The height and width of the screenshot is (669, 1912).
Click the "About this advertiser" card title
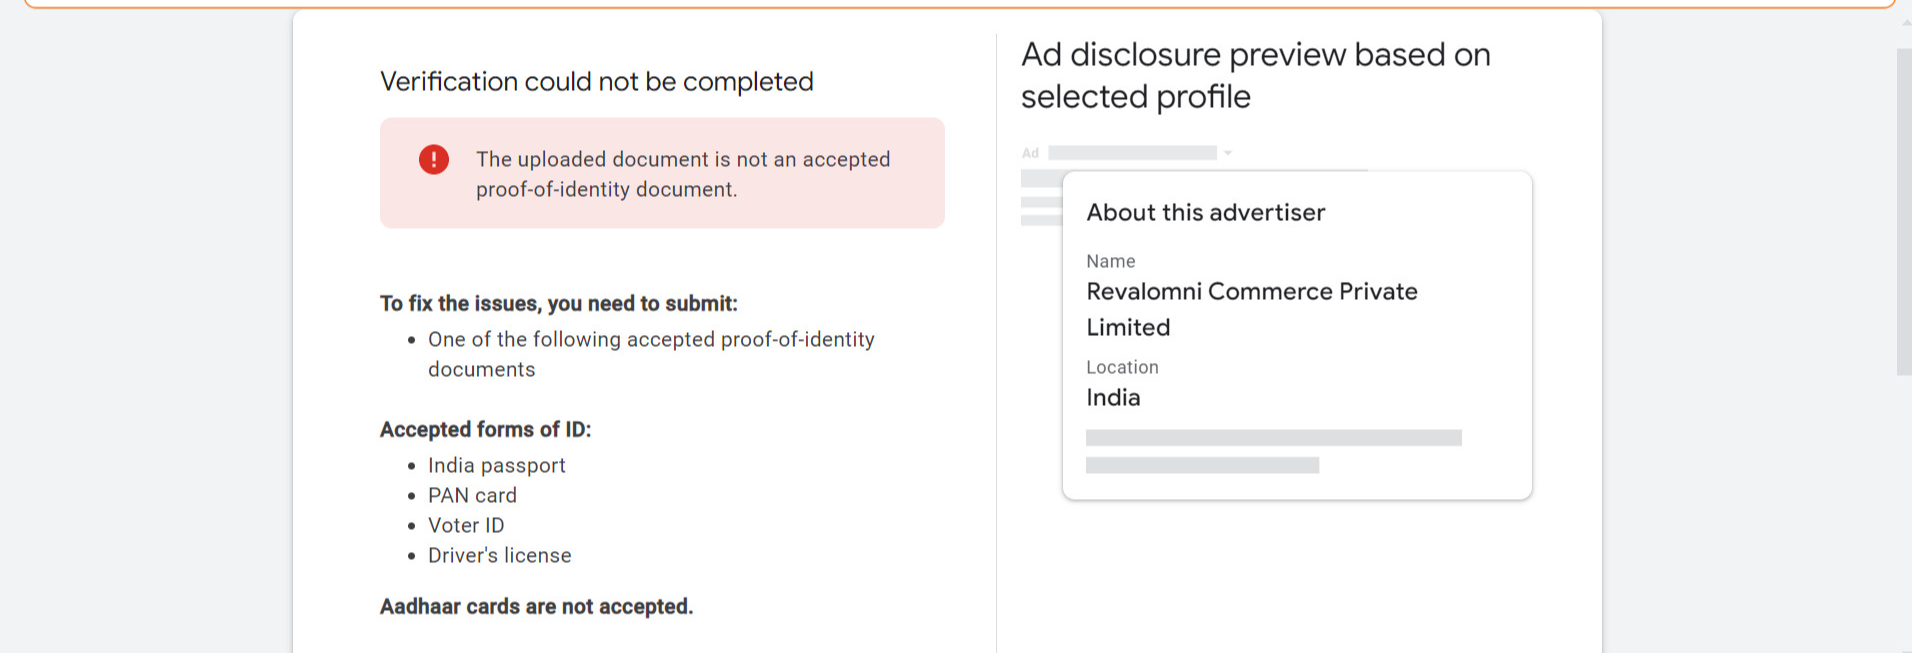pos(1205,213)
